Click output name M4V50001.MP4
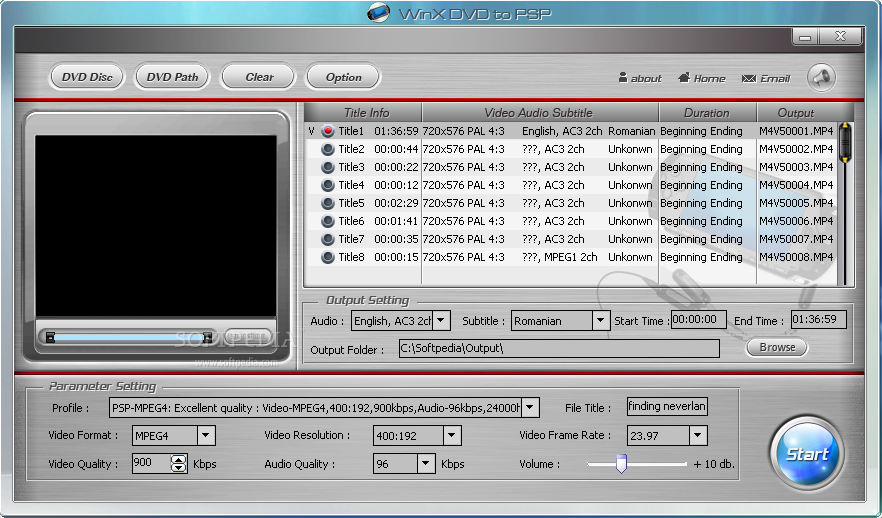This screenshot has height=518, width=882. (x=796, y=131)
